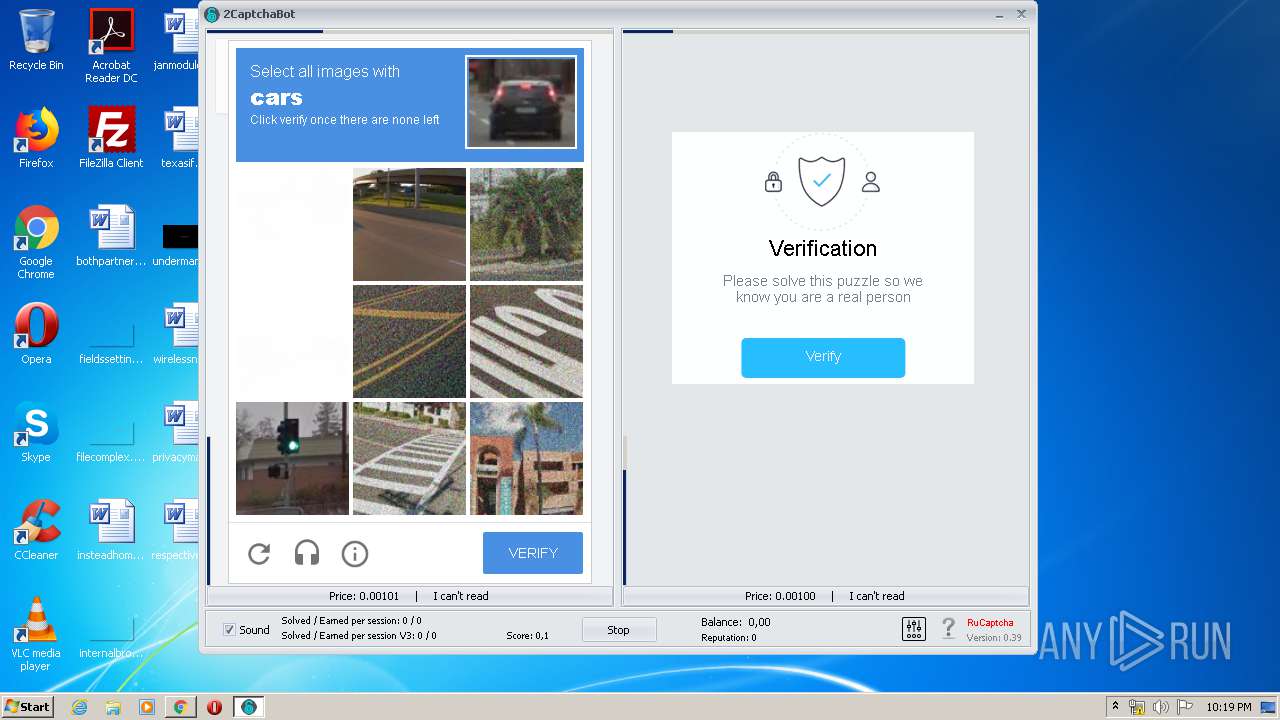This screenshot has height=720, width=1280.
Task: Select the road underpass captcha tile
Action: (x=409, y=224)
